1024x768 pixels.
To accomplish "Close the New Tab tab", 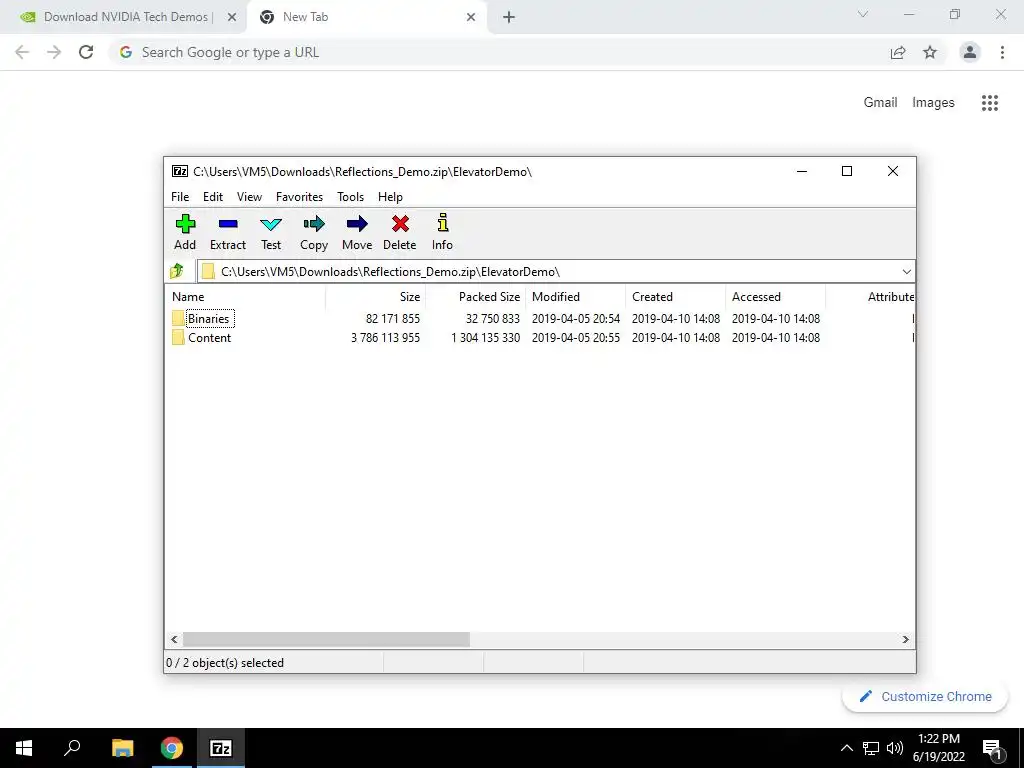I will click(x=471, y=18).
